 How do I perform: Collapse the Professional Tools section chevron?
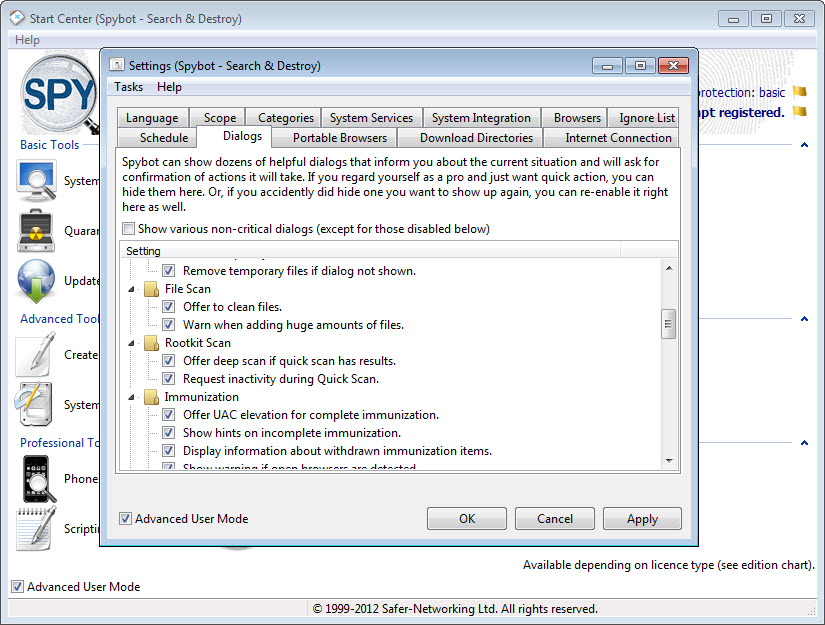point(804,443)
